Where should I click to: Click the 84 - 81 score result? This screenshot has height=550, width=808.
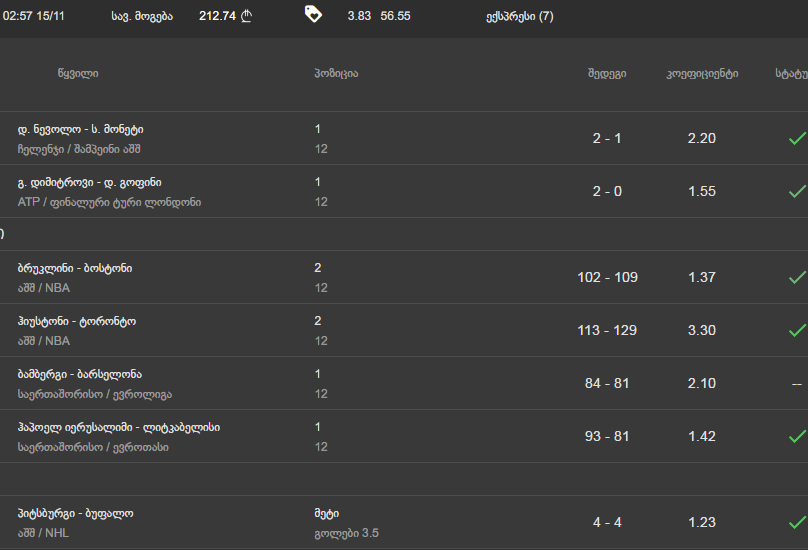tap(607, 383)
